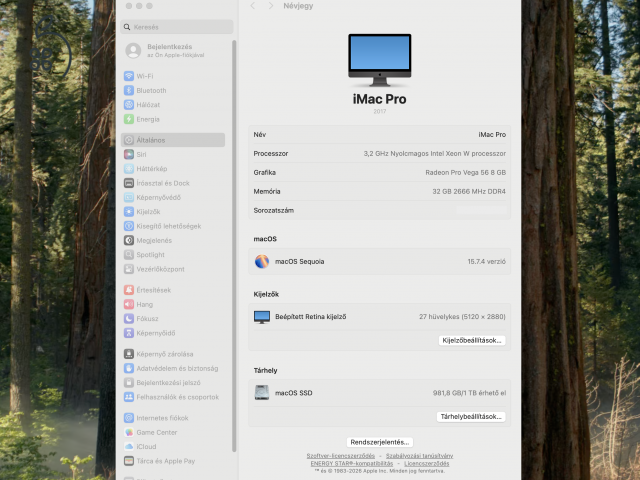This screenshot has width=640, height=480.
Task: Open Képernyő zárolása icon
Action: (x=129, y=354)
